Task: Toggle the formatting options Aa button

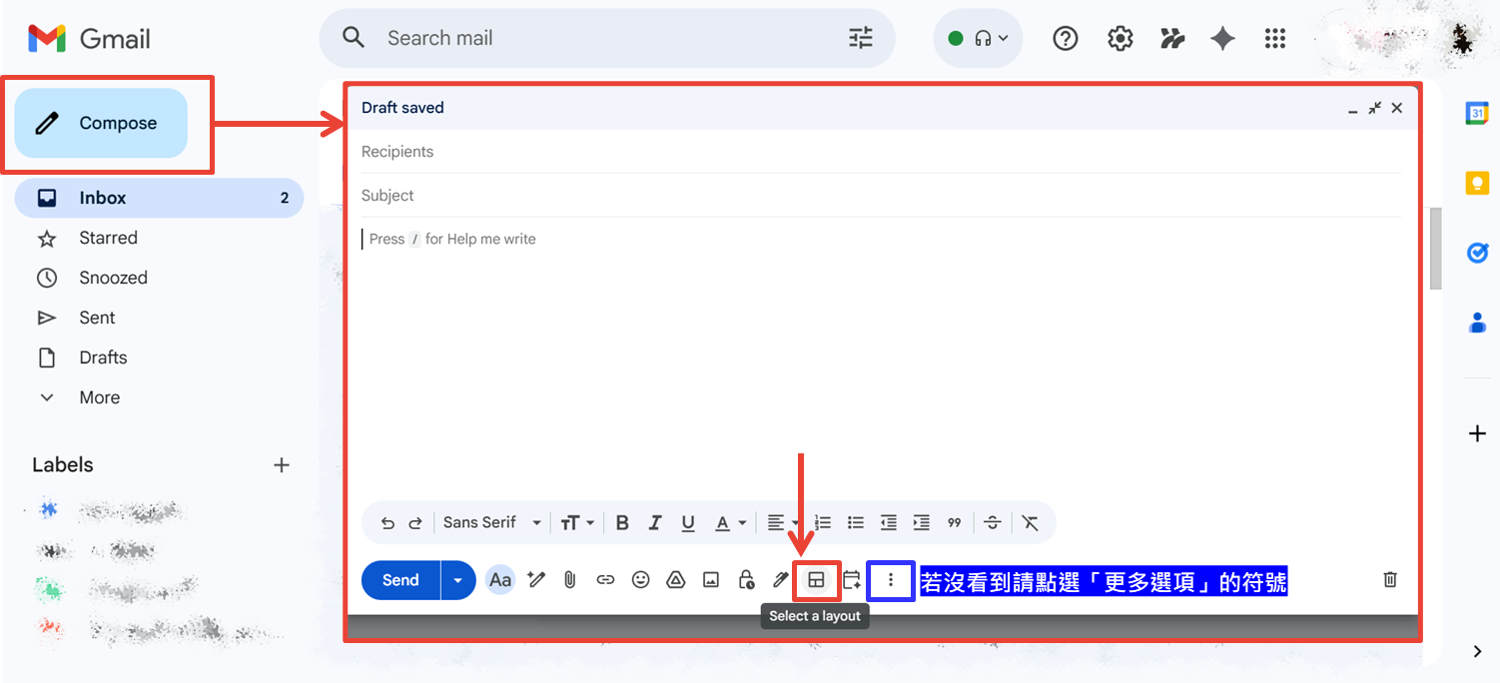Action: click(500, 580)
